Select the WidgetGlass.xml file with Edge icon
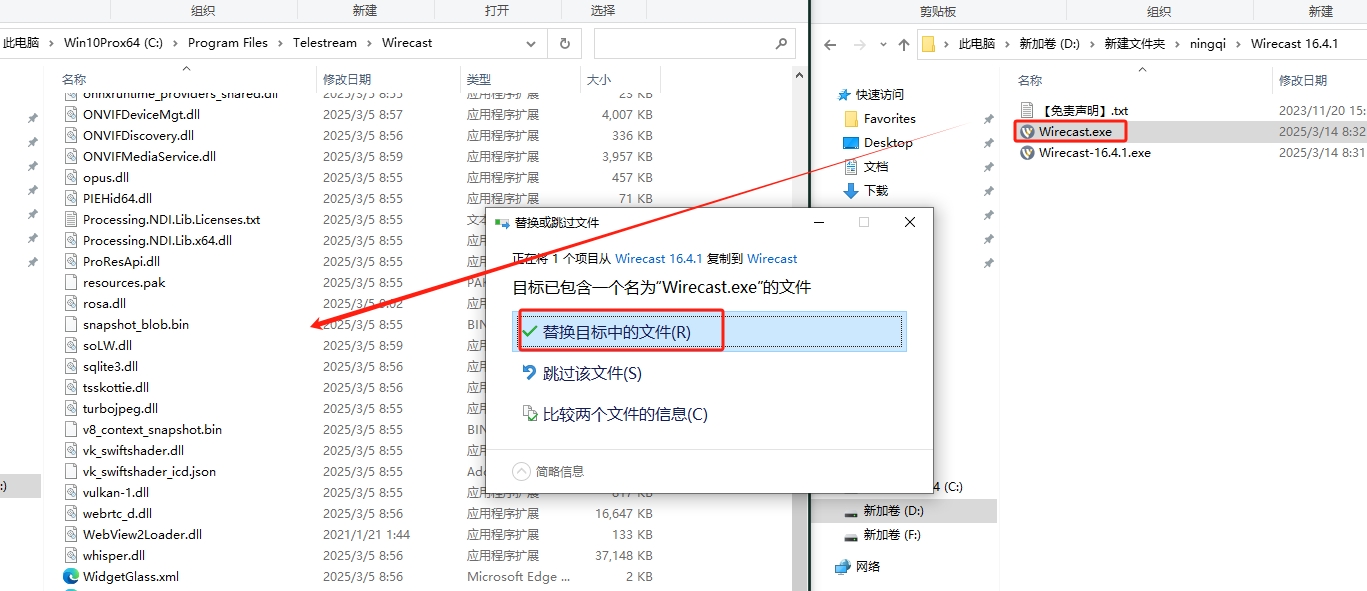This screenshot has width=1367, height=591. tap(130, 576)
